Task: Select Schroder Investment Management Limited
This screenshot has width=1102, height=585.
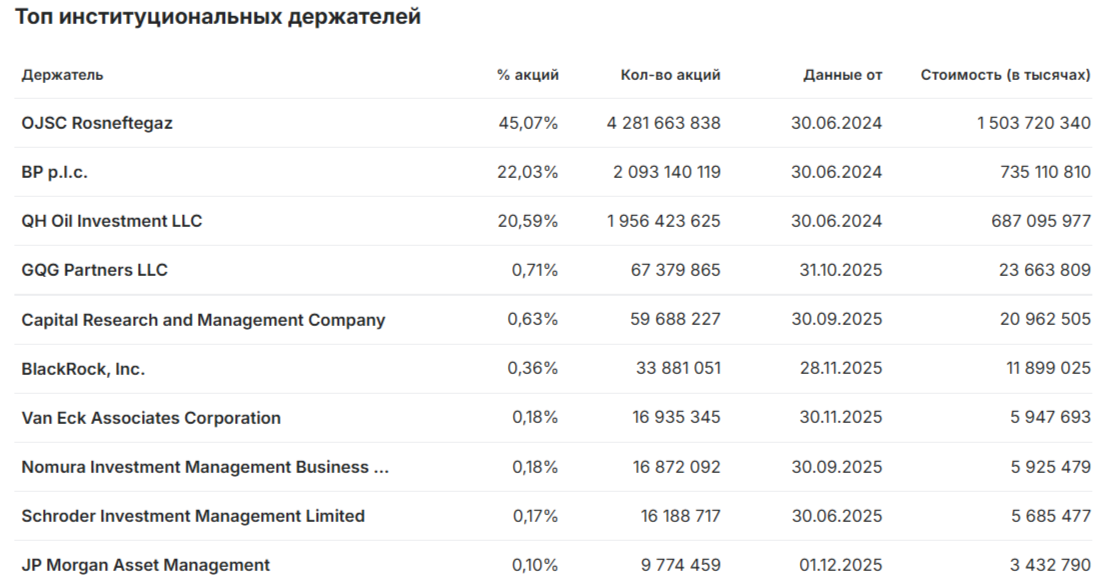Action: click(x=193, y=516)
